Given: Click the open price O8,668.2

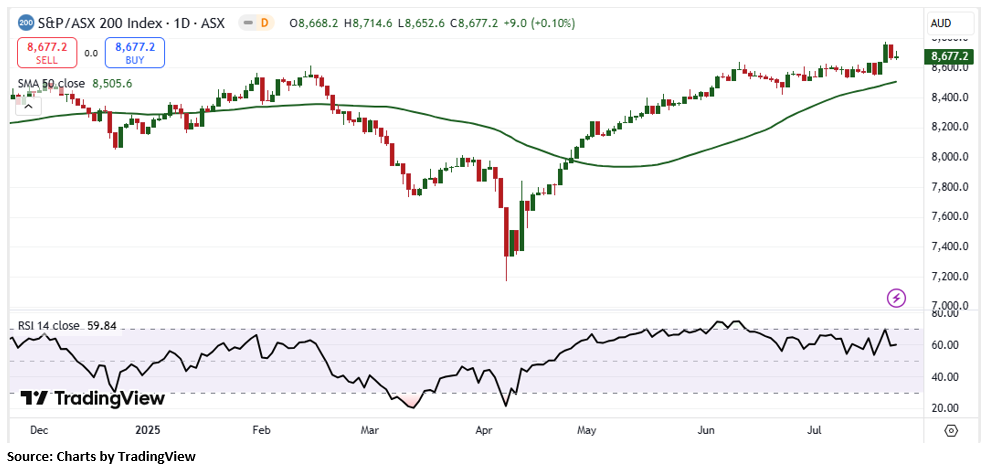Looking at the screenshot, I should [x=313, y=23].
